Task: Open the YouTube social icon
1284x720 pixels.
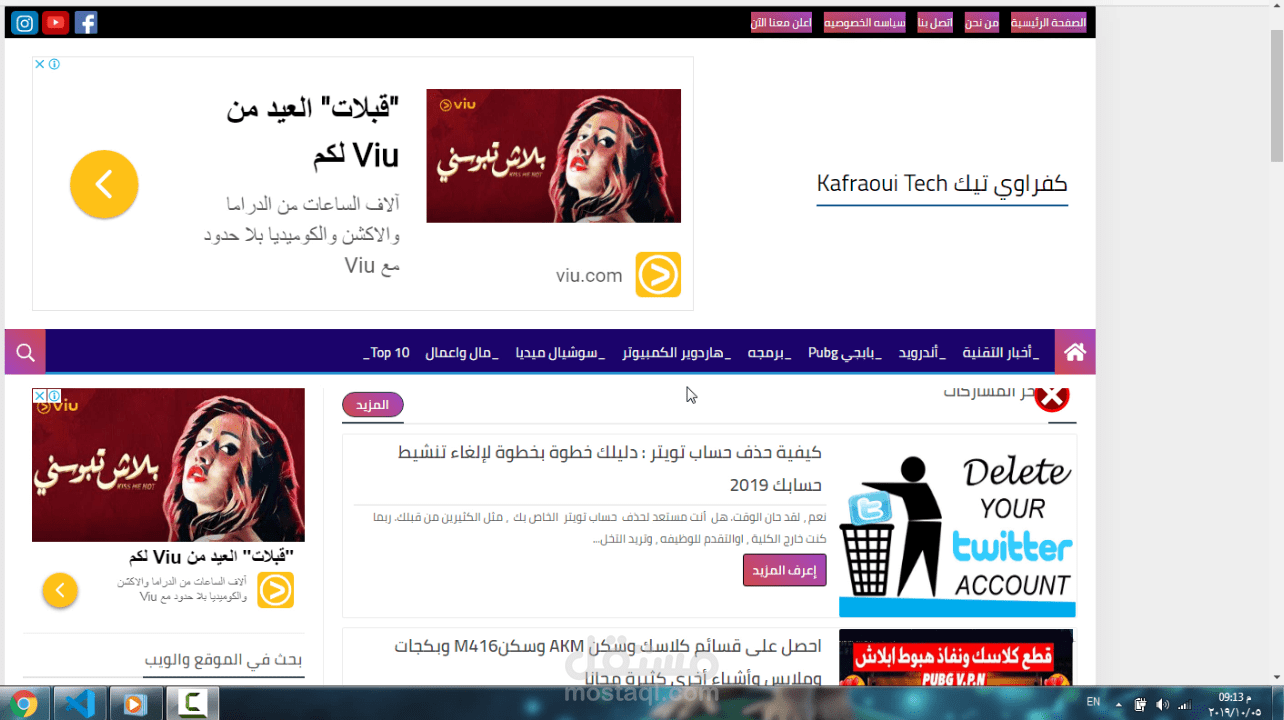Action: click(56, 22)
